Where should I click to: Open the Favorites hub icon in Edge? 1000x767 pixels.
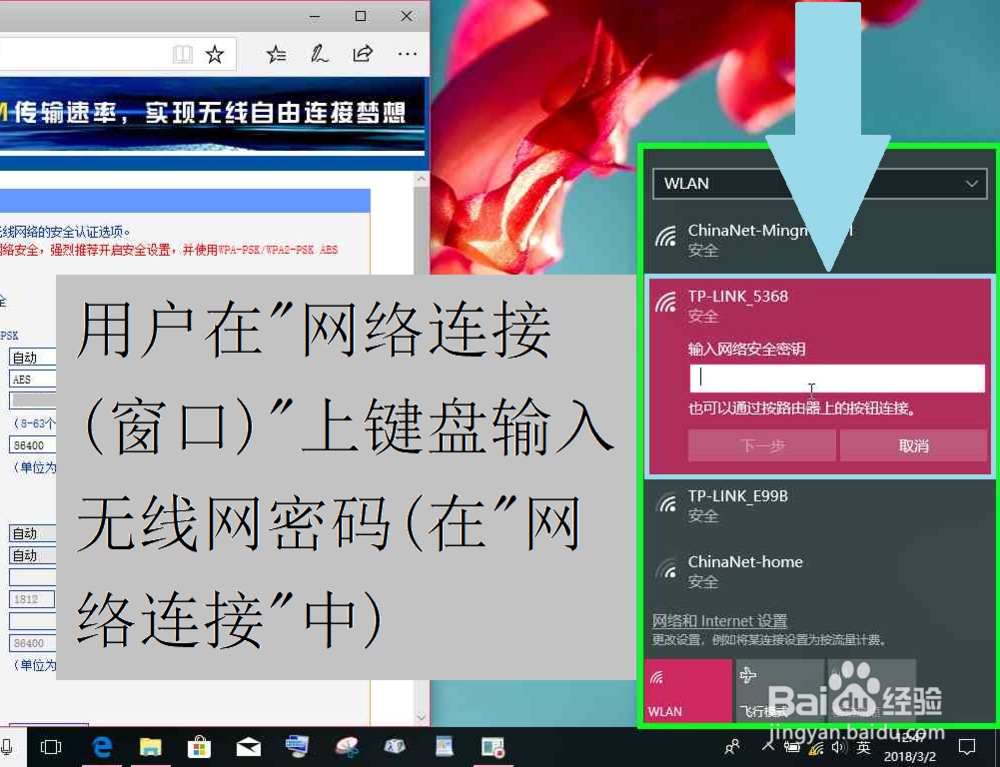click(x=276, y=56)
